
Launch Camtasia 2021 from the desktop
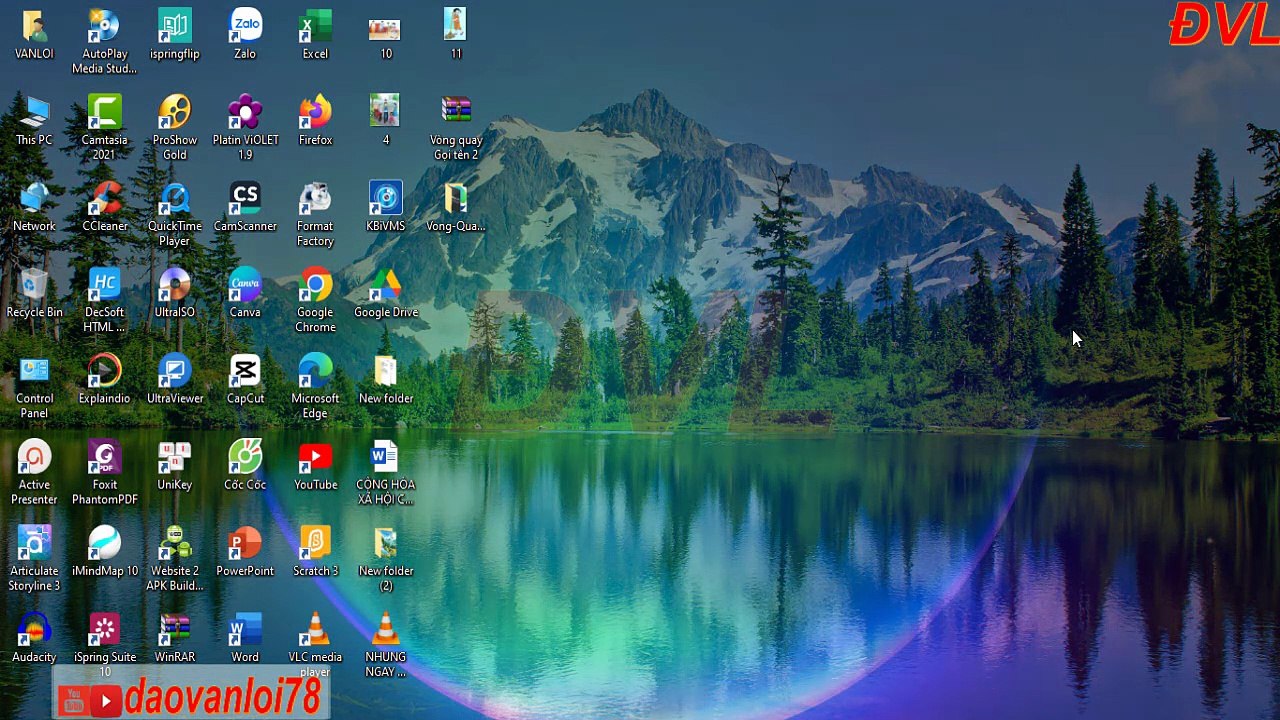[104, 113]
